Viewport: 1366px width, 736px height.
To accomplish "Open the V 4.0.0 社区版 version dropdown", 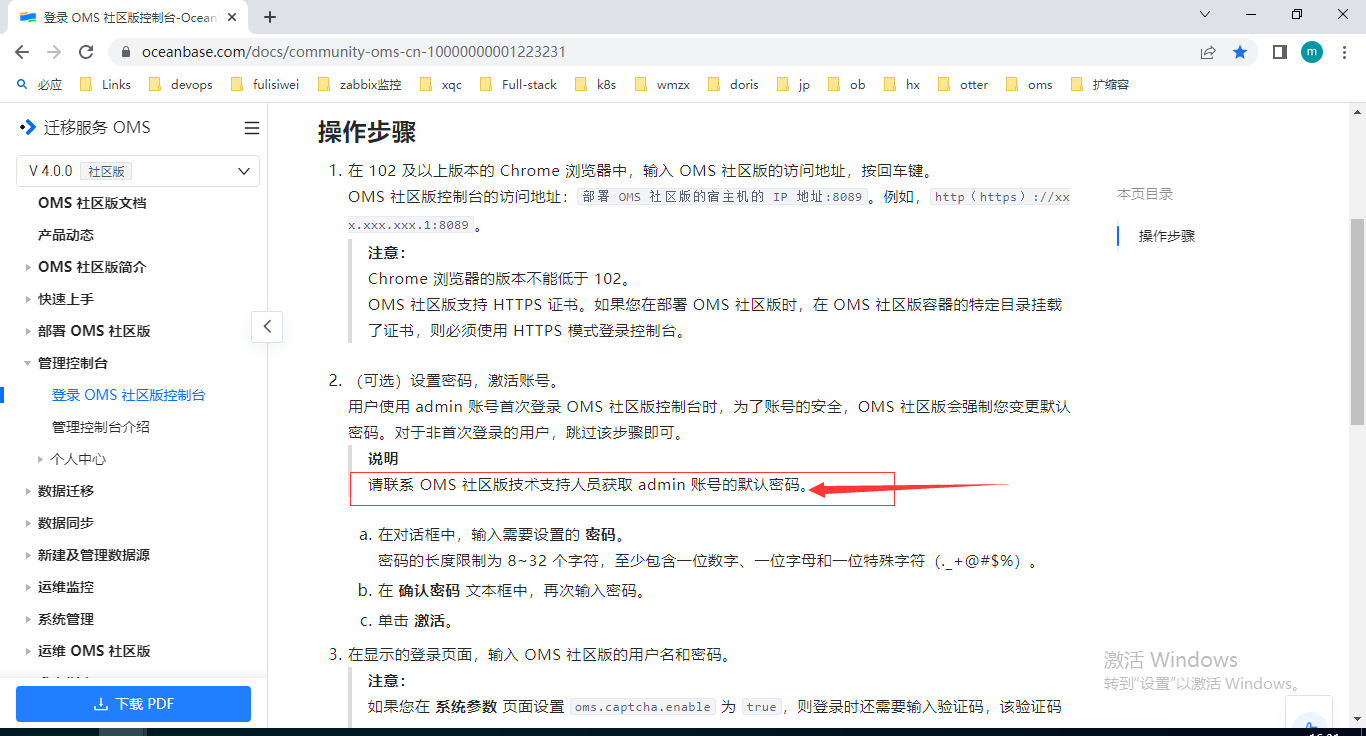I will pyautogui.click(x=138, y=171).
